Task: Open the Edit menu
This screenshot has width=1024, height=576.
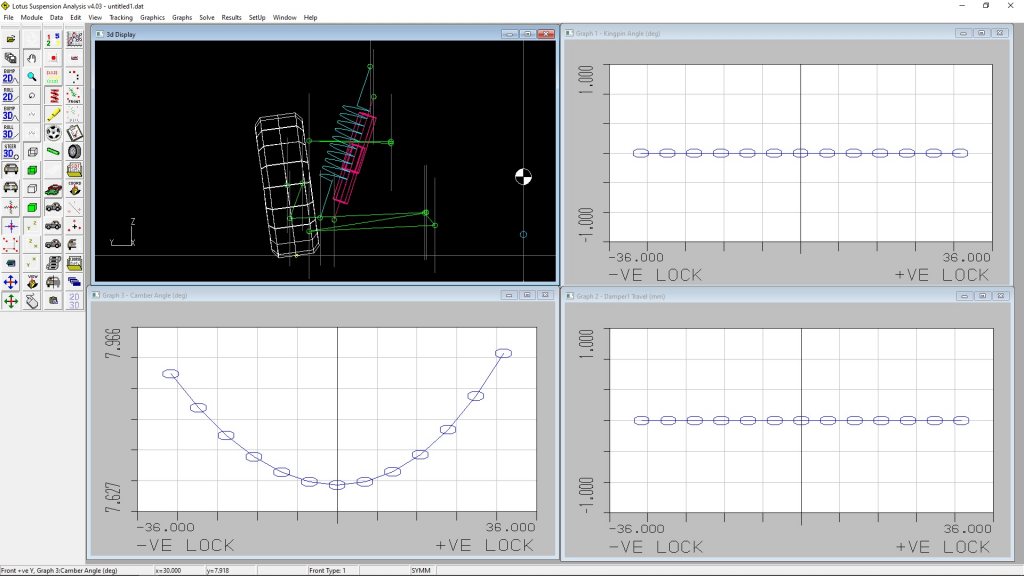Action: 76,18
